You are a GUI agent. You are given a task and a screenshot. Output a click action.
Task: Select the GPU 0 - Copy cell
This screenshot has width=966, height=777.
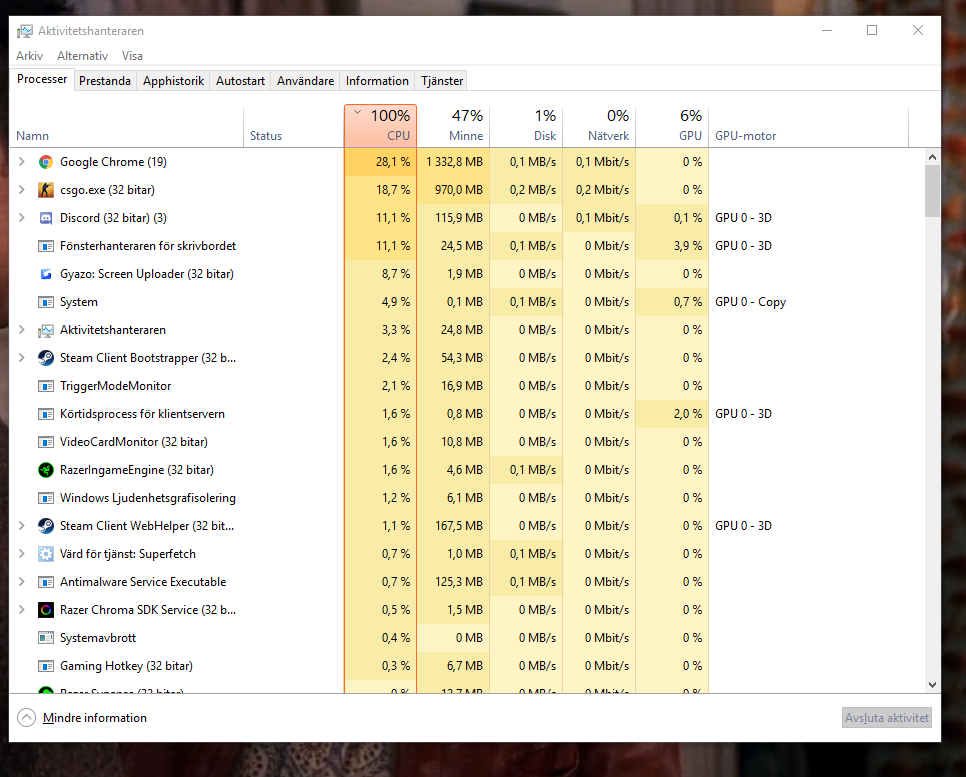pyautogui.click(x=808, y=302)
